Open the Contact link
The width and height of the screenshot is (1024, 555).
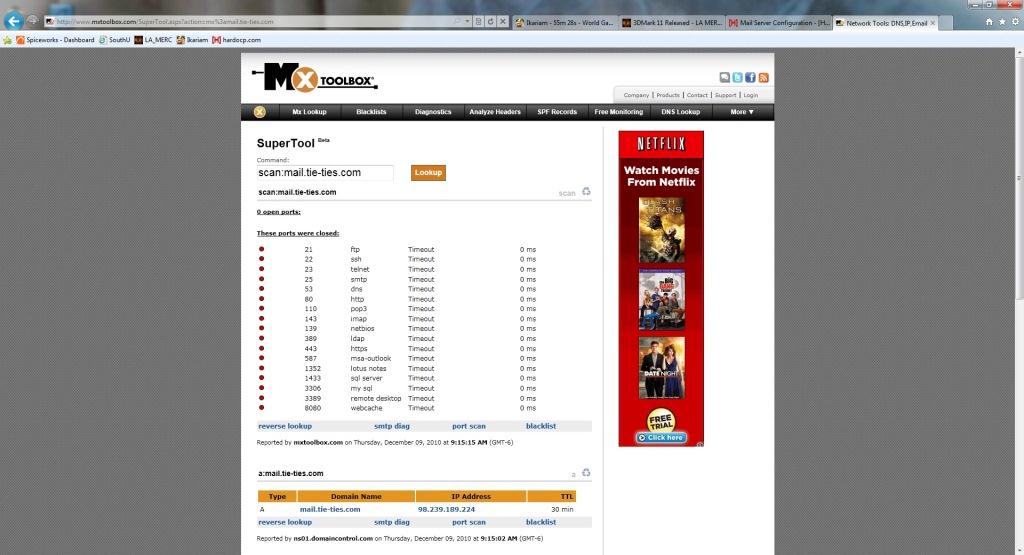click(697, 95)
